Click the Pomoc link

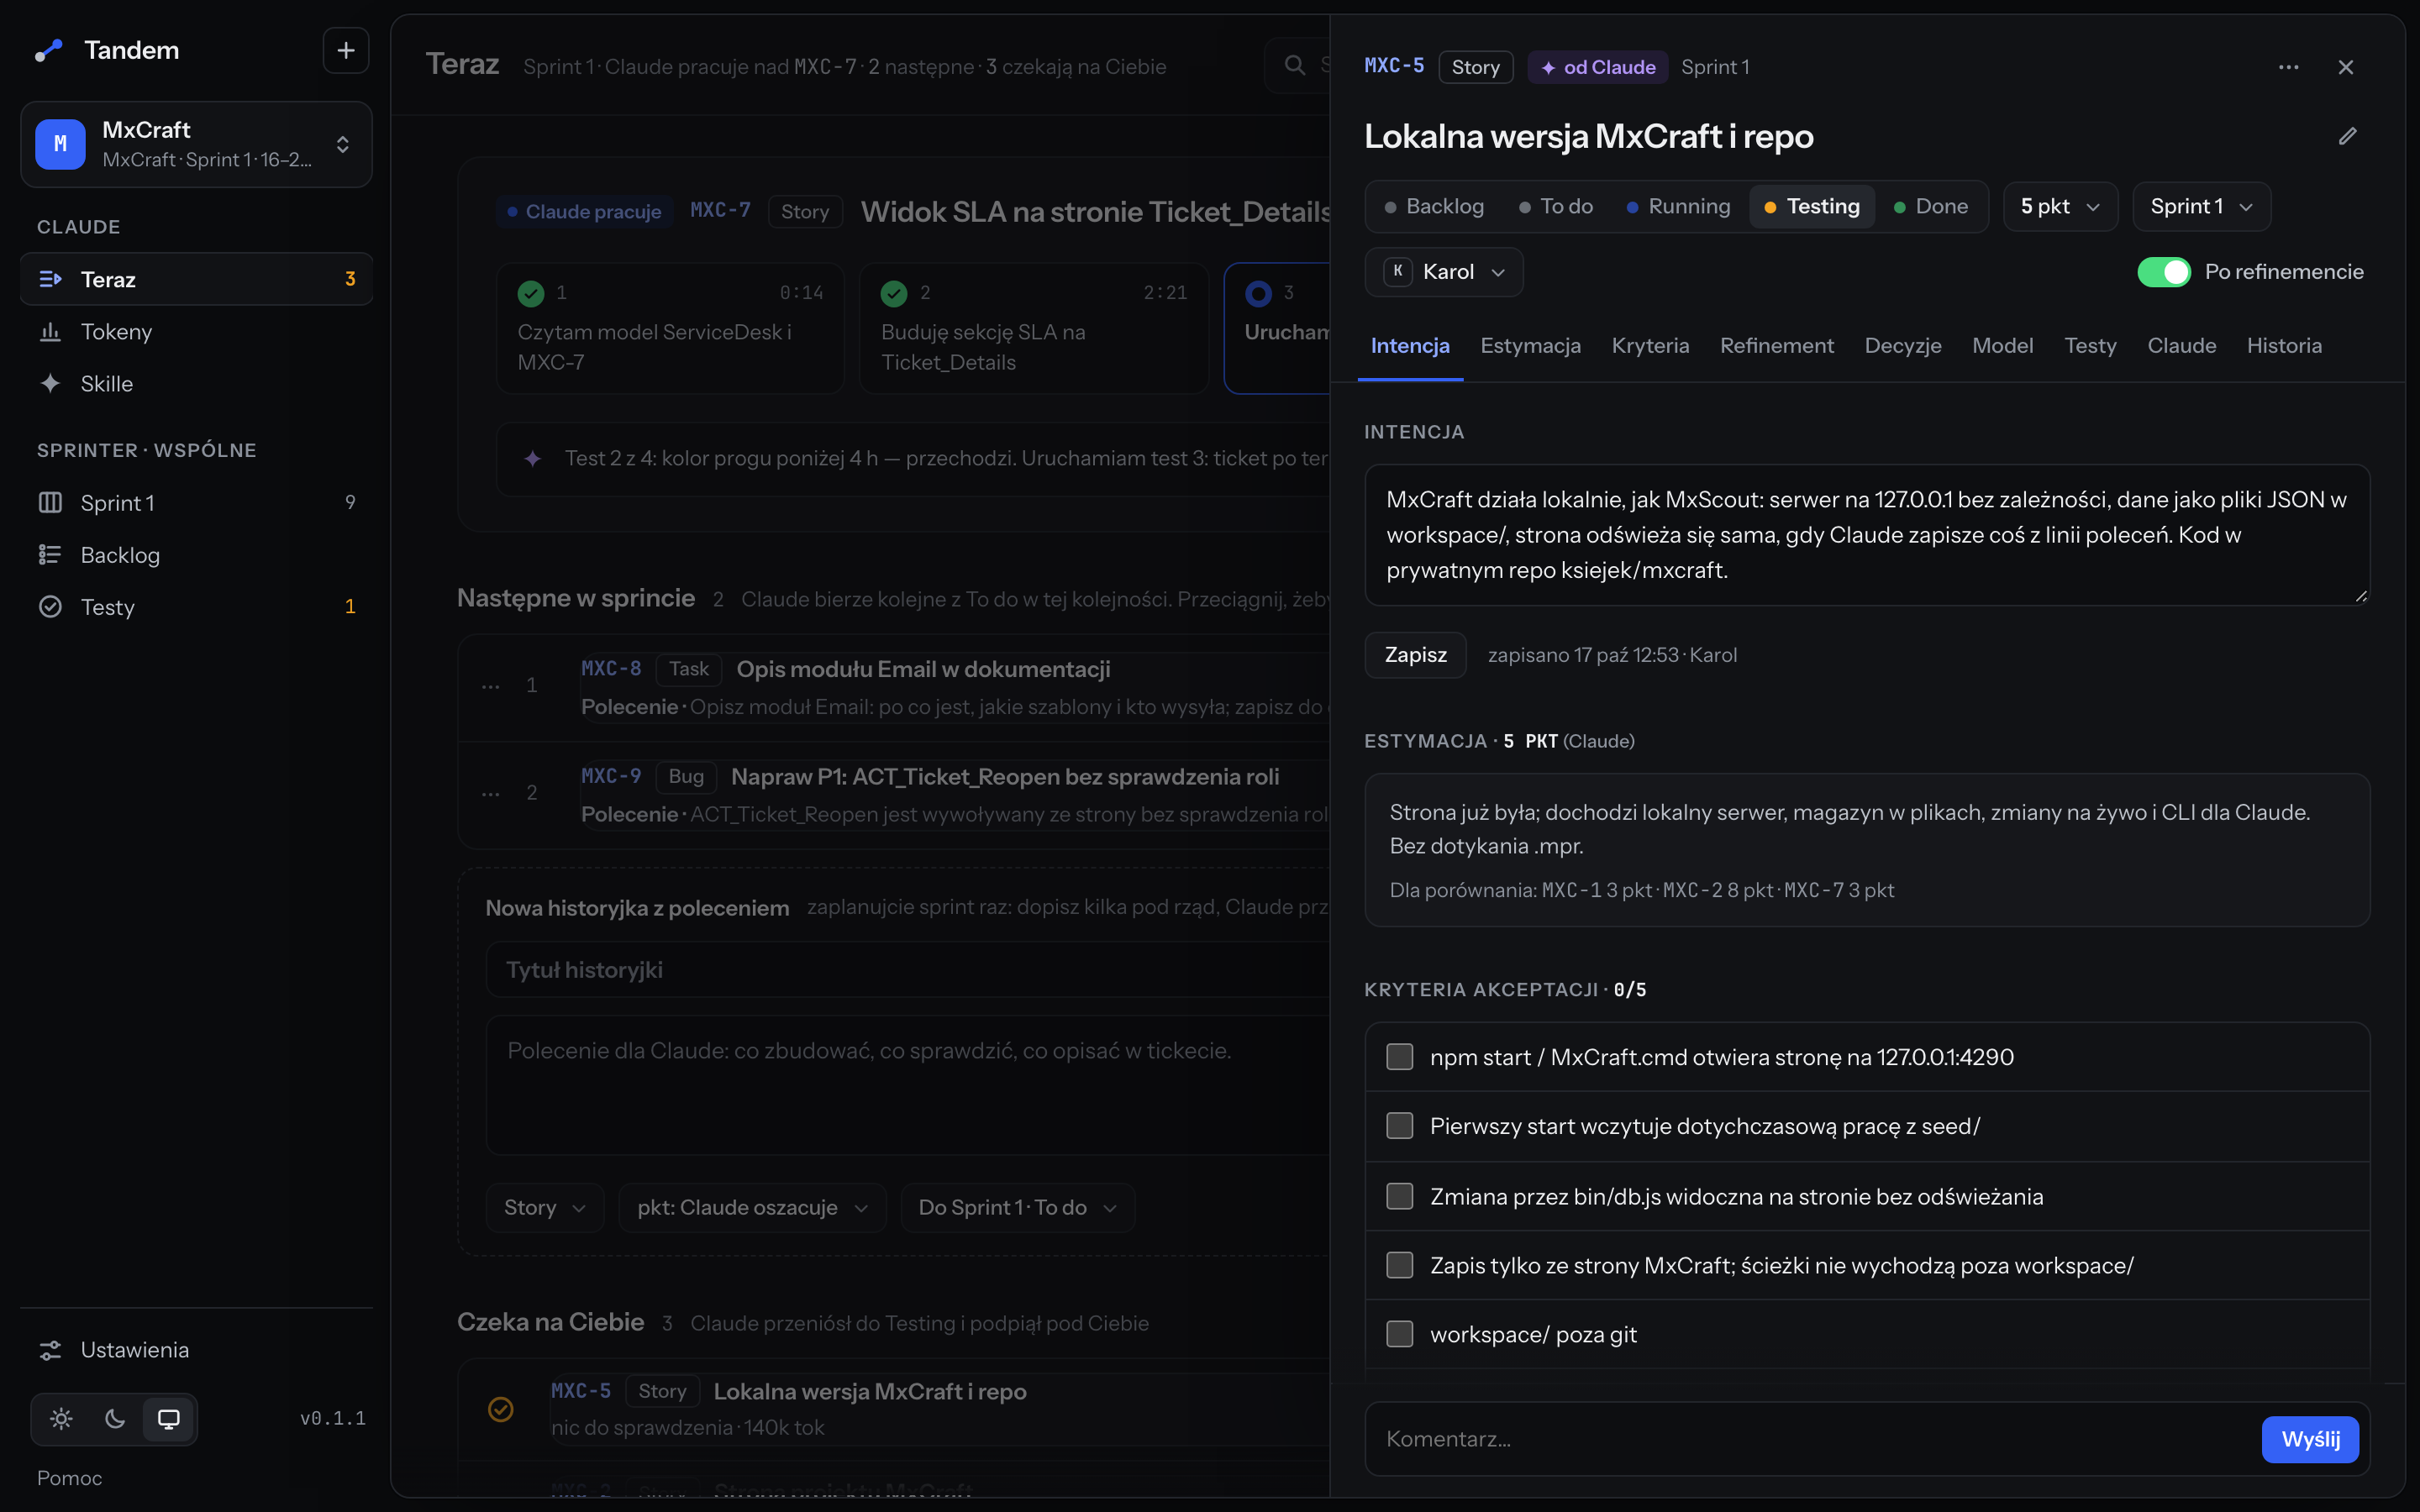[x=69, y=1477]
